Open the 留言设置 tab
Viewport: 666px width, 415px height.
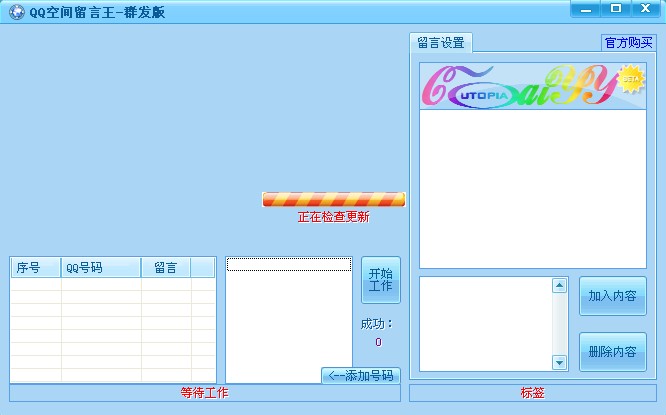pos(441,43)
